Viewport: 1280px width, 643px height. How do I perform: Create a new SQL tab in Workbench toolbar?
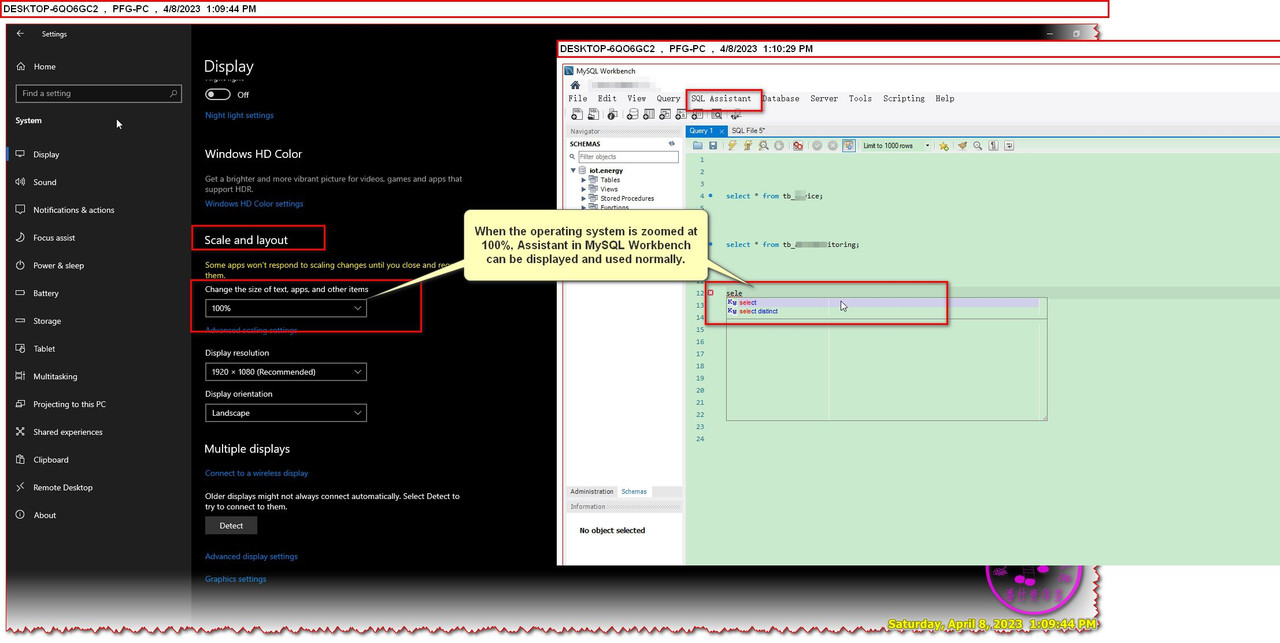click(x=576, y=114)
